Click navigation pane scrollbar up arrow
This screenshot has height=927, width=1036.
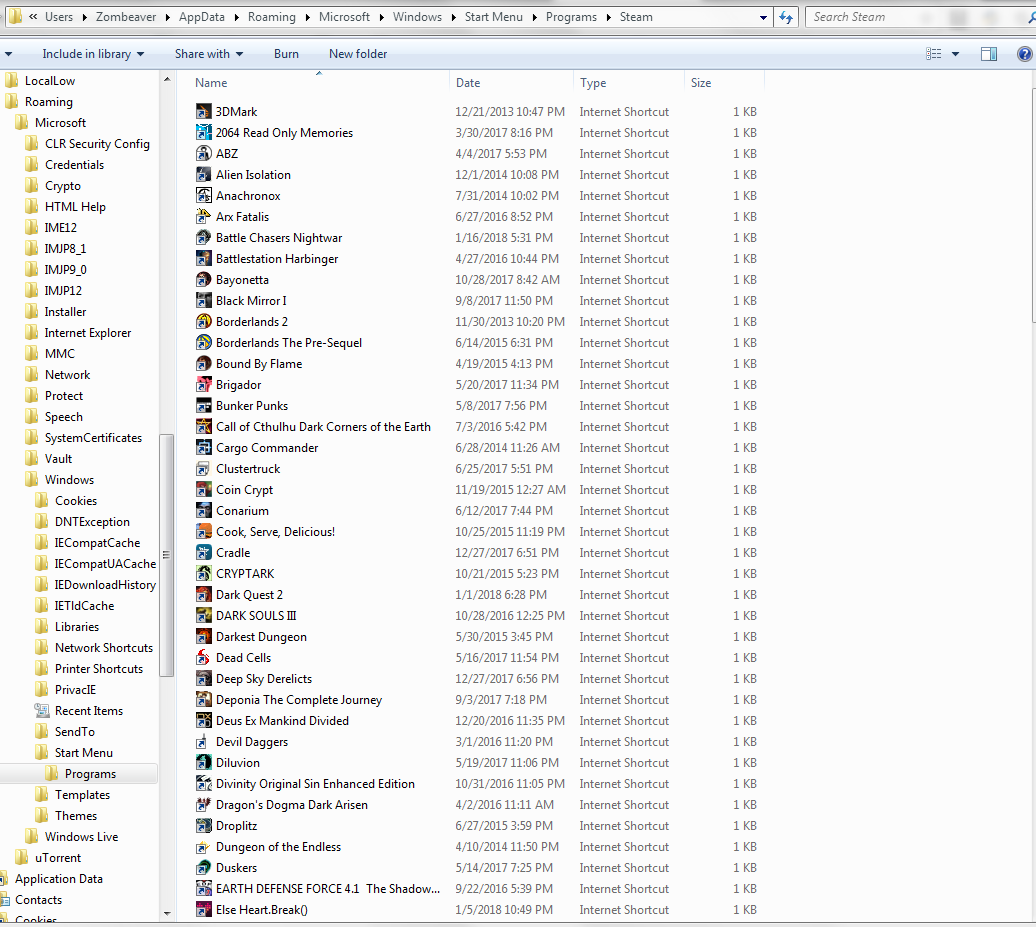pyautogui.click(x=167, y=79)
